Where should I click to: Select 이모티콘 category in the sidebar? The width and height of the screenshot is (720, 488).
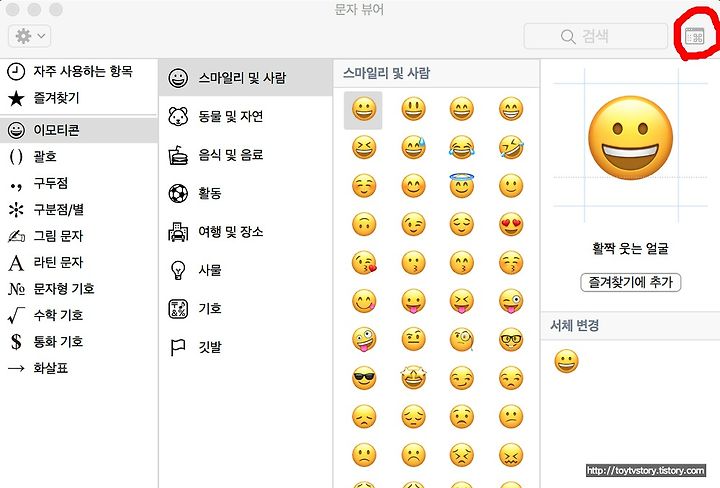tap(79, 130)
